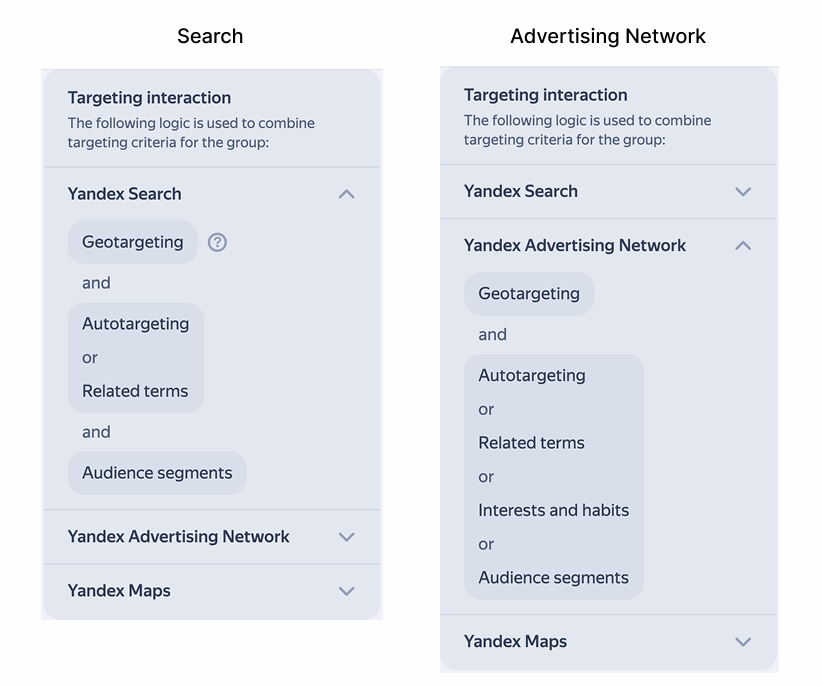Expand Yandex Maps in right panel

[742, 642]
